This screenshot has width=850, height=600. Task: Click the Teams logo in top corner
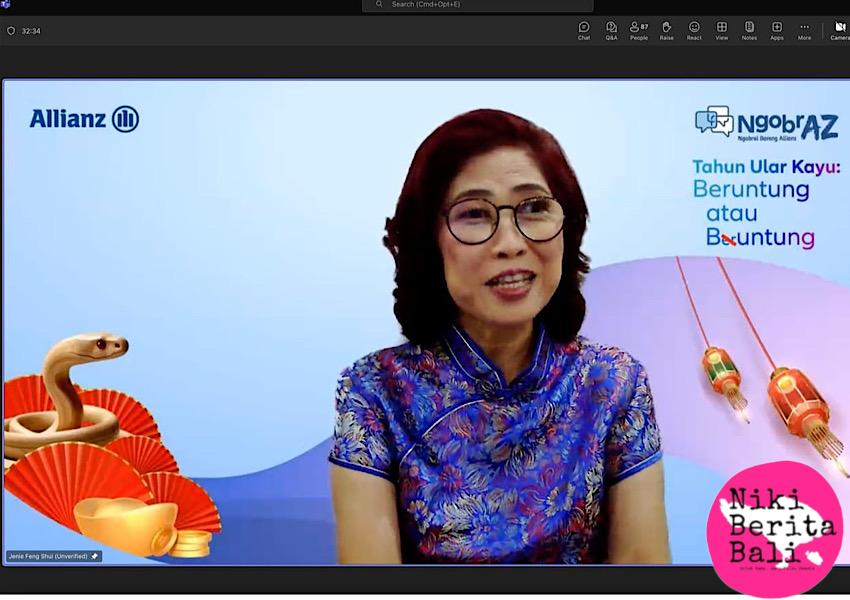5,5
